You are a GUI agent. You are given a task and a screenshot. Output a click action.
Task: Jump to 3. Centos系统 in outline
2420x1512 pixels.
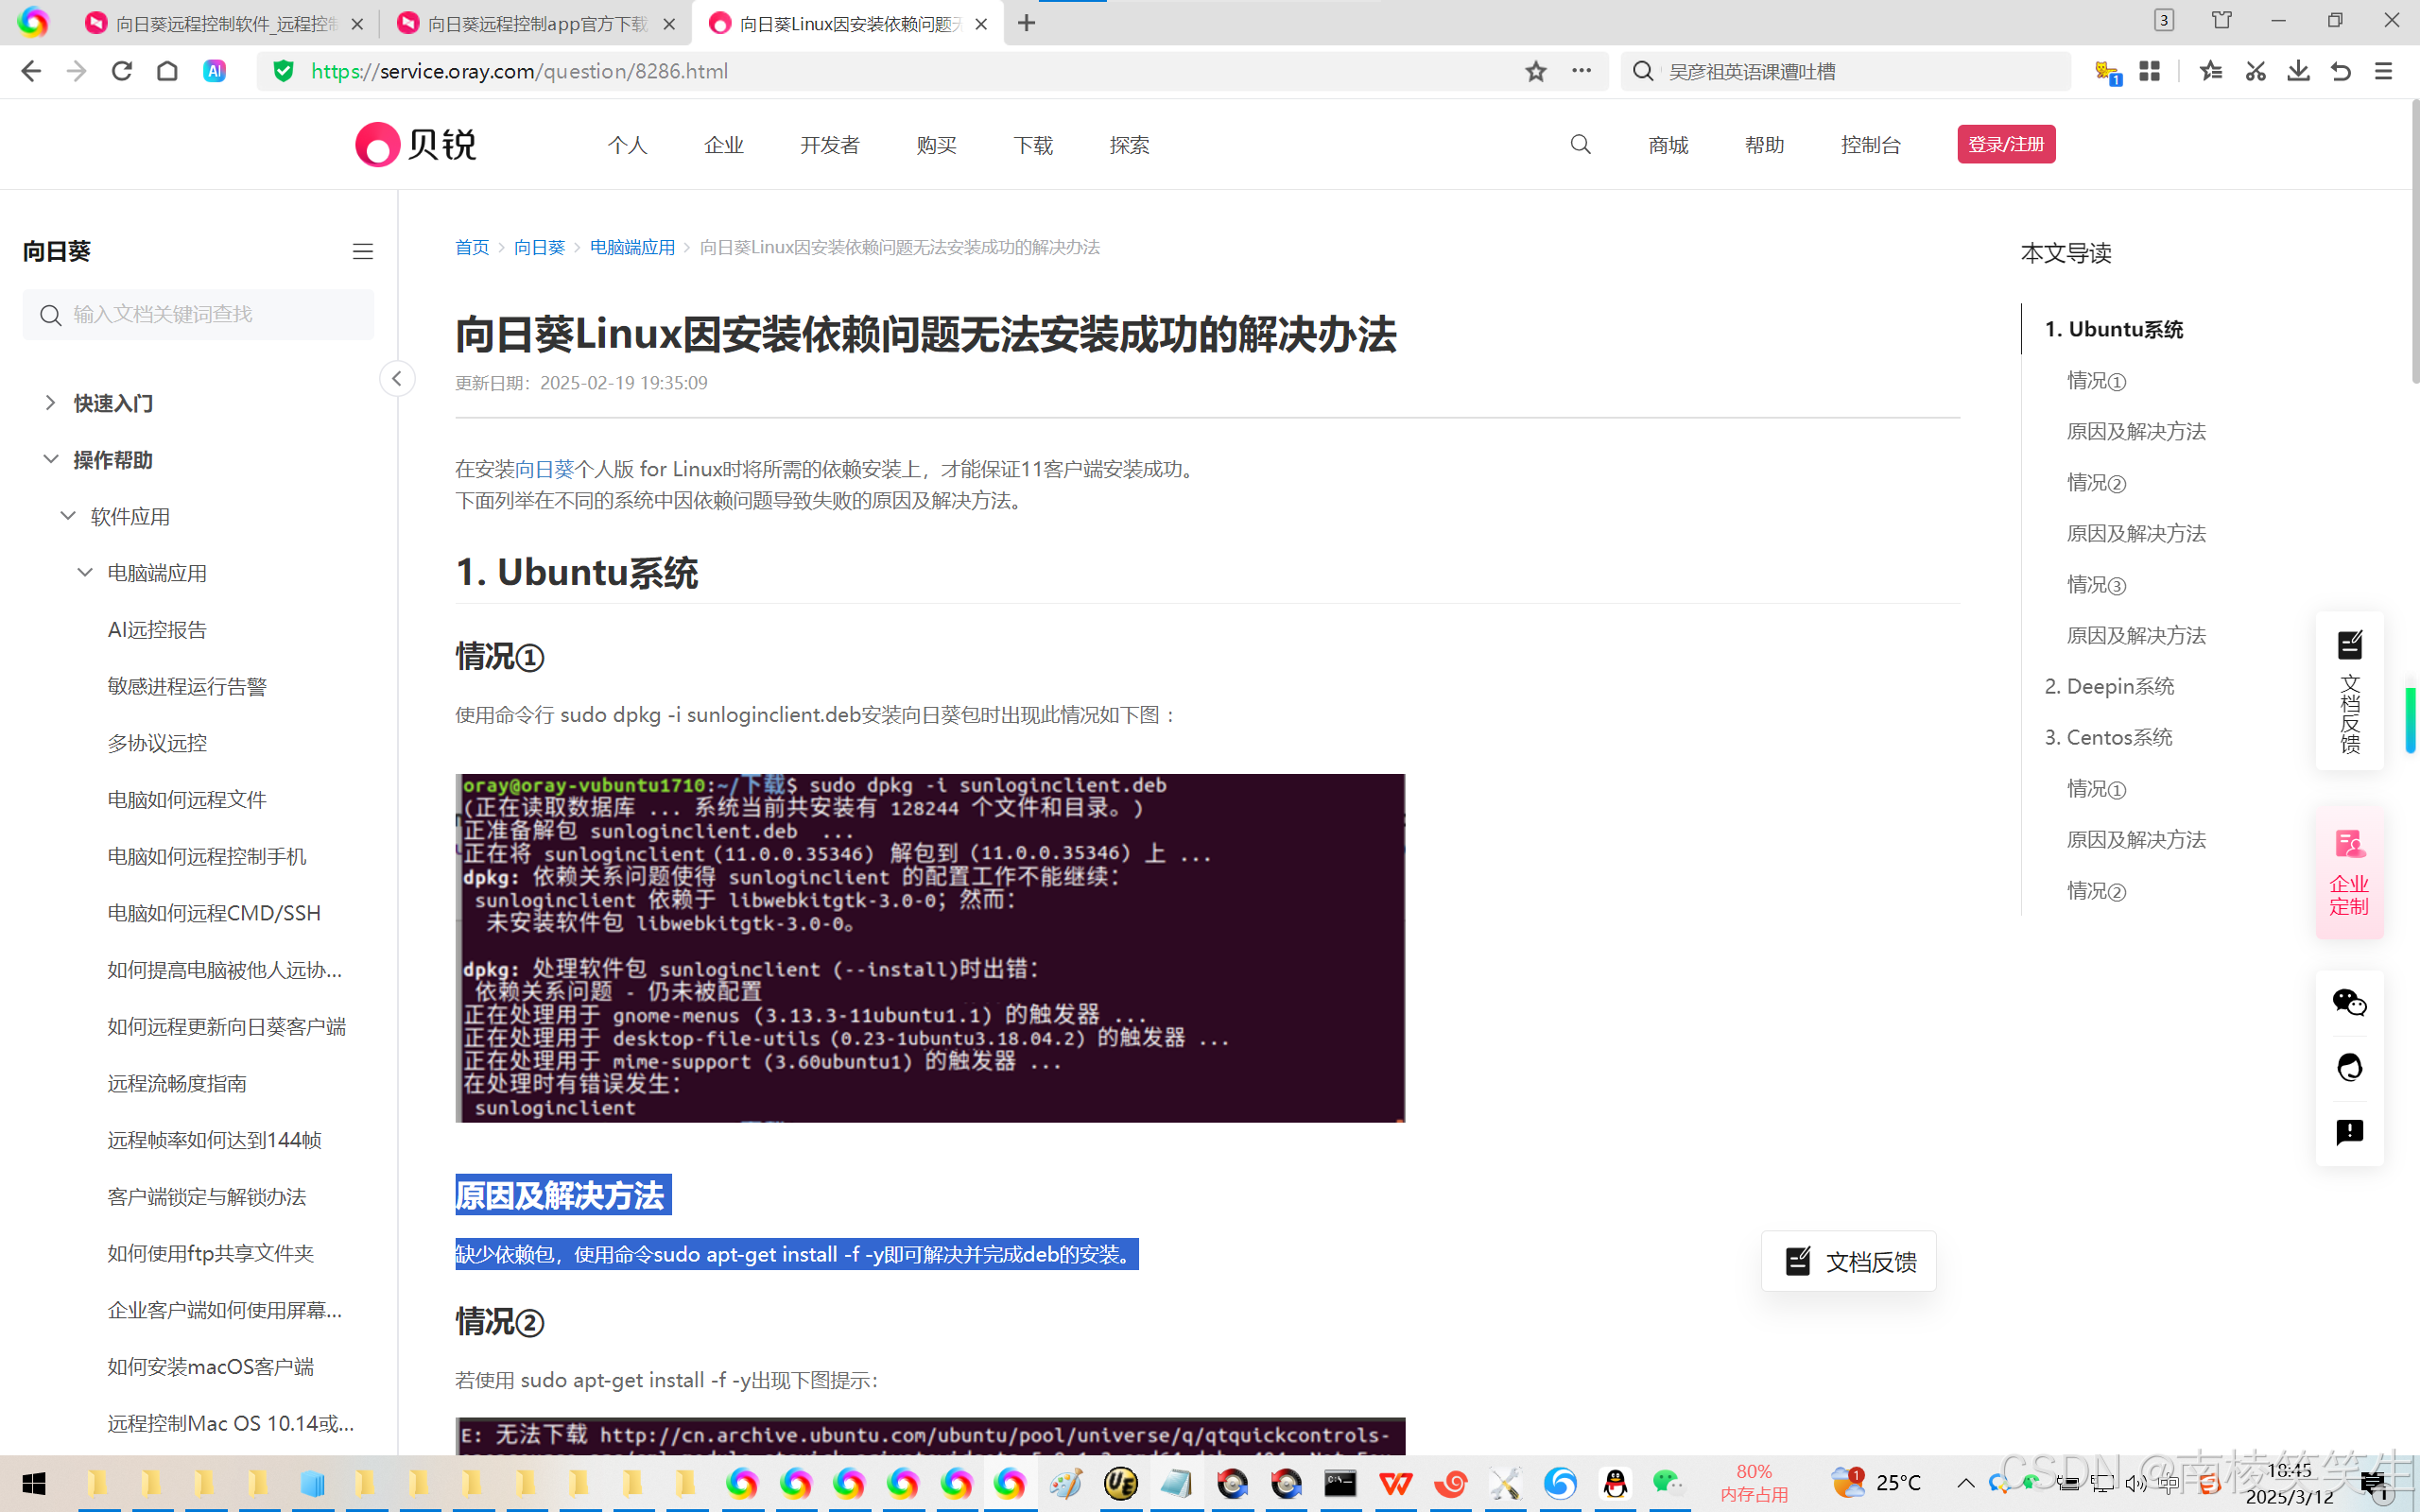2108,737
